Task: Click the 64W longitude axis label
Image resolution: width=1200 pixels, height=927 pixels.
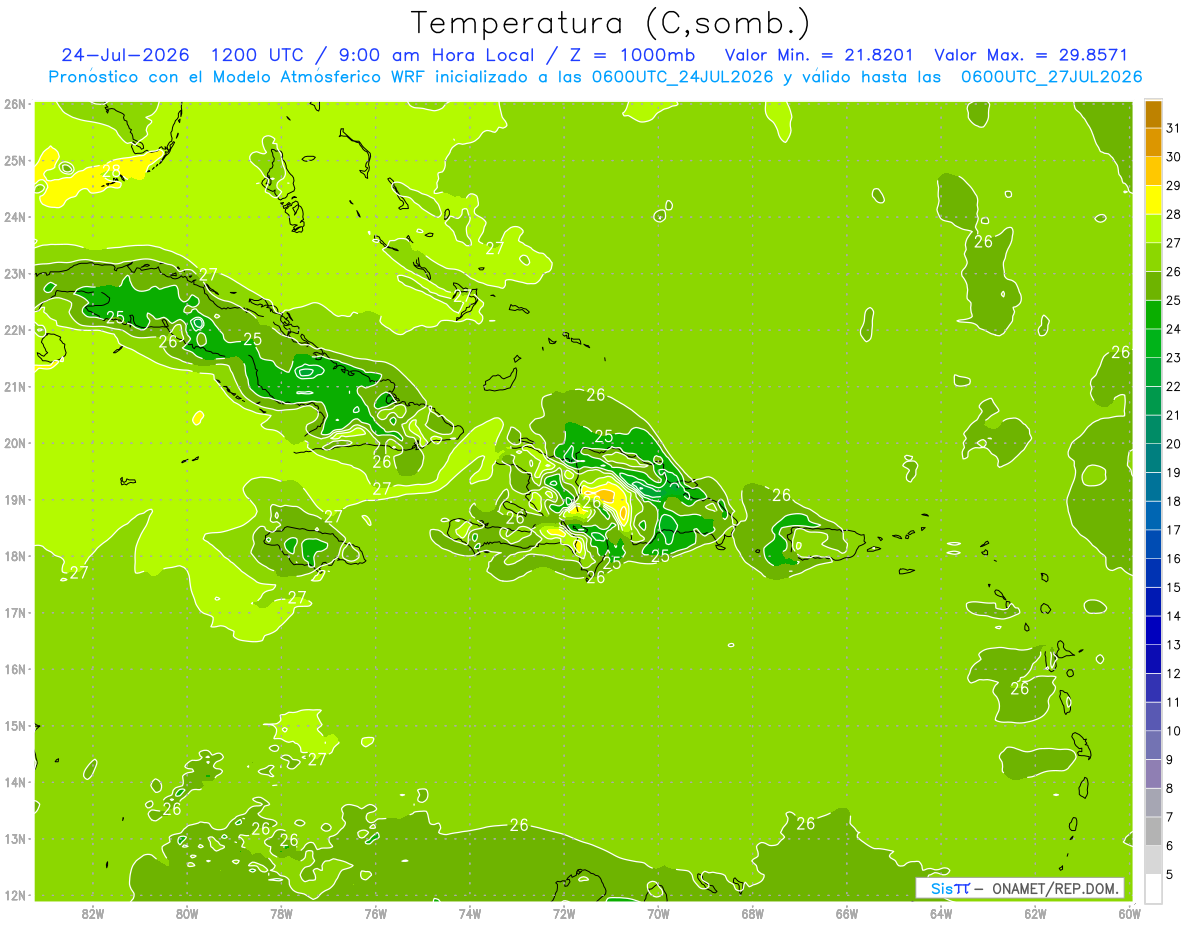Action: click(941, 913)
